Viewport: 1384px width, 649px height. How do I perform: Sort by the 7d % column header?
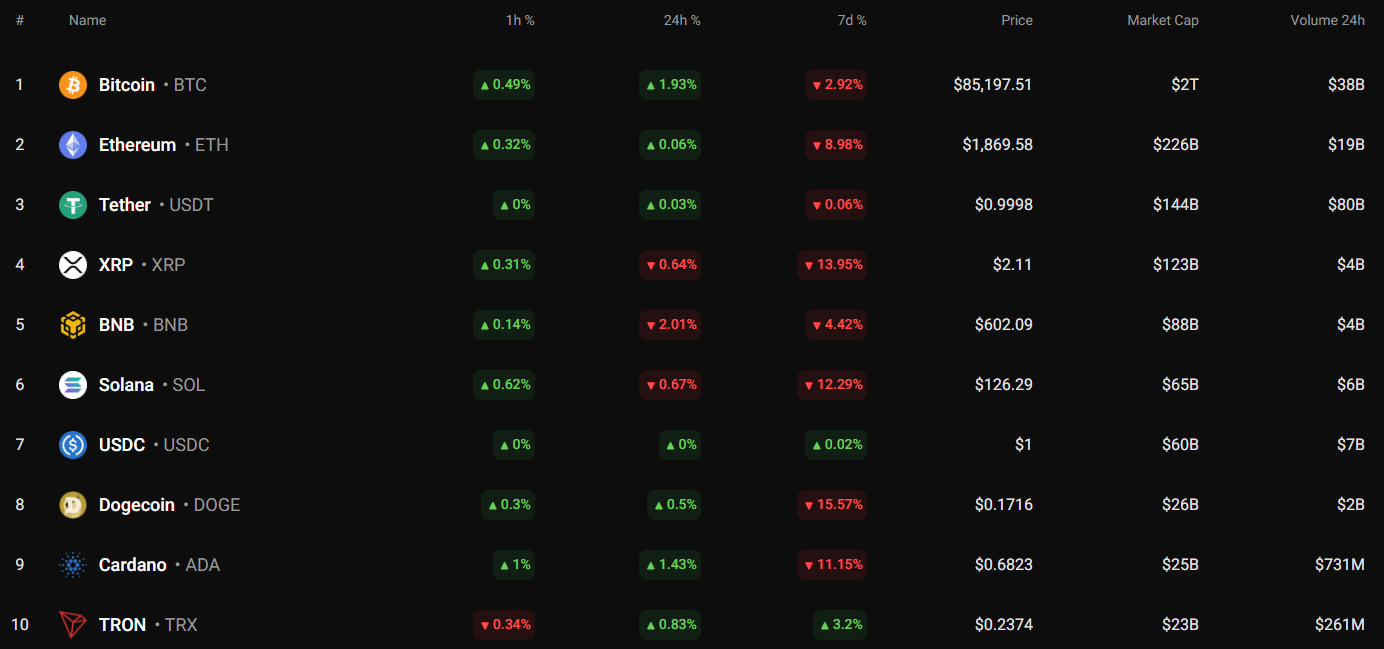click(x=851, y=20)
